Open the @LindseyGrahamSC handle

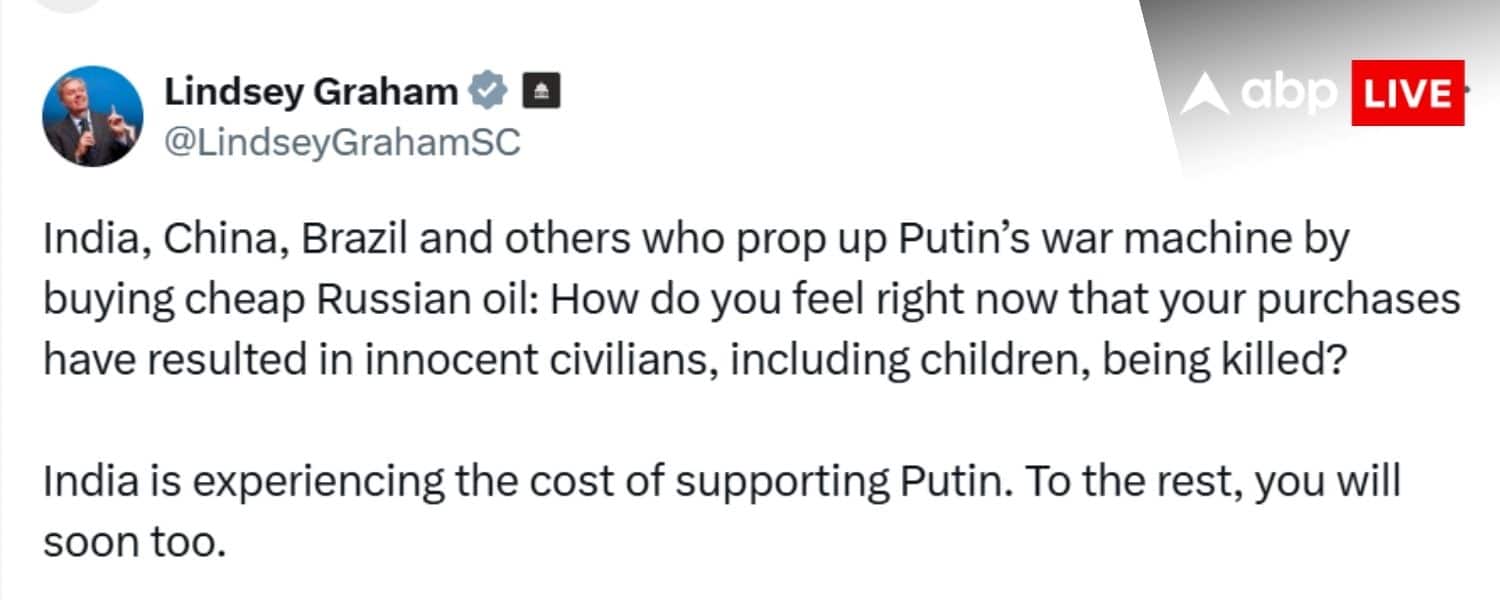tap(341, 143)
